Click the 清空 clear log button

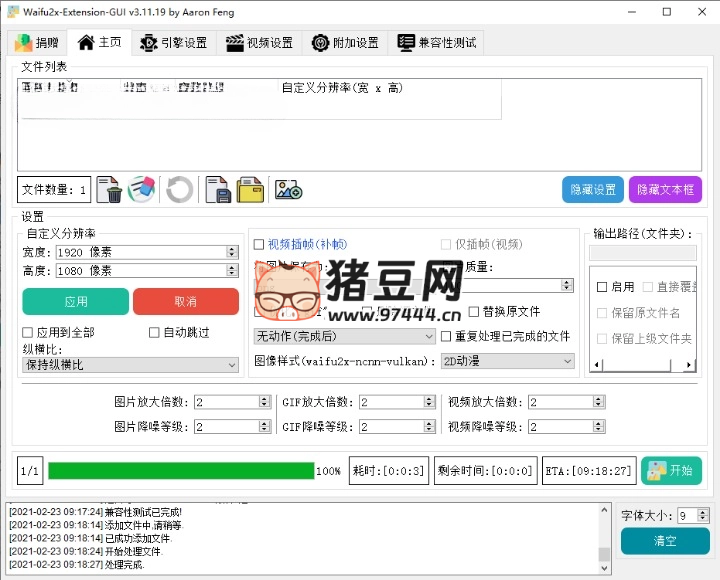(x=665, y=541)
